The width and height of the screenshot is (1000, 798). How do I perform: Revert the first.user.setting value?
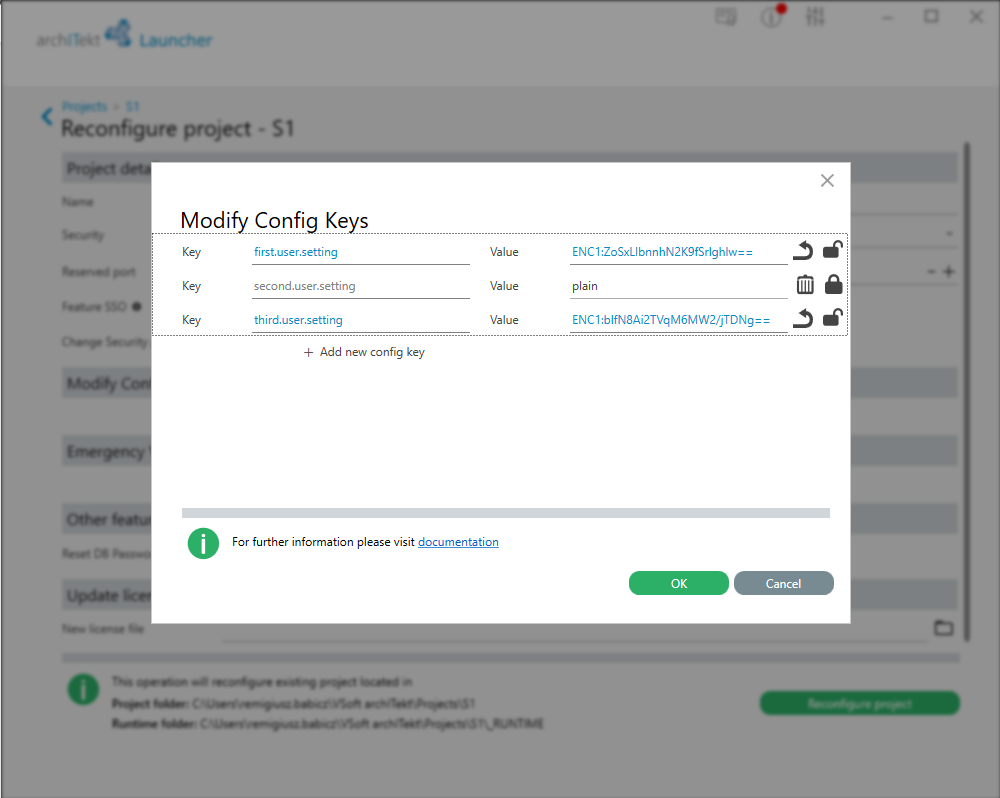click(x=804, y=251)
